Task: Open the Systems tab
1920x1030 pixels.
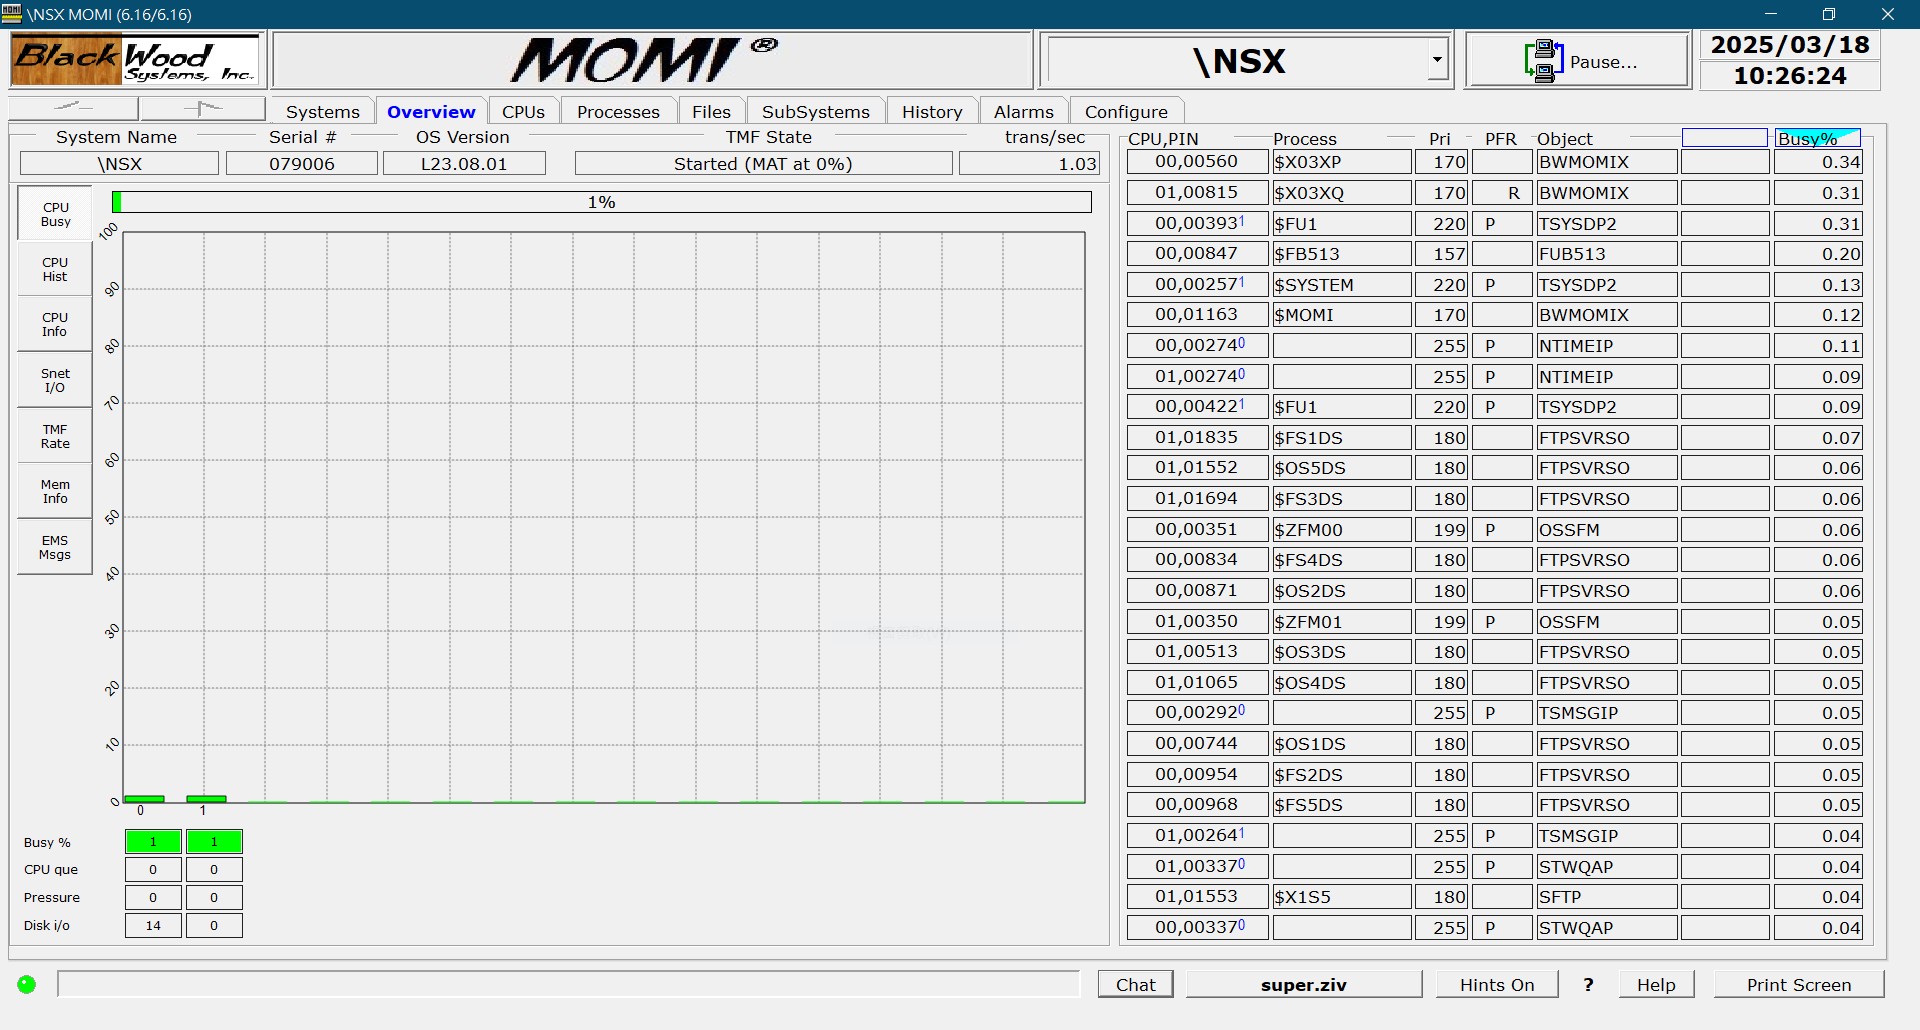Action: (322, 111)
